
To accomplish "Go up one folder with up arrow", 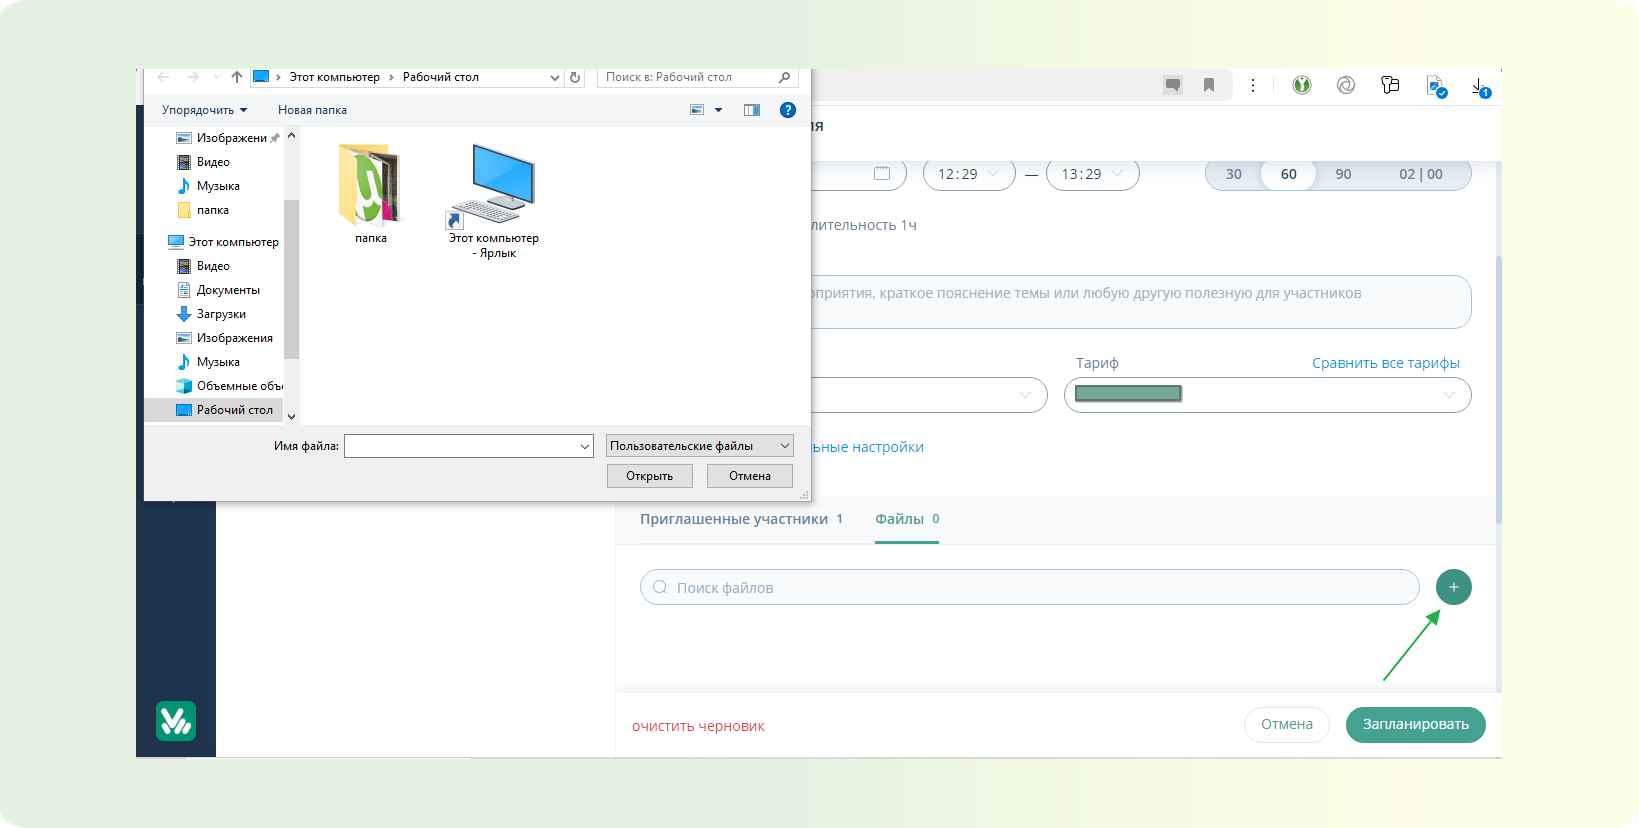I will coord(237,77).
